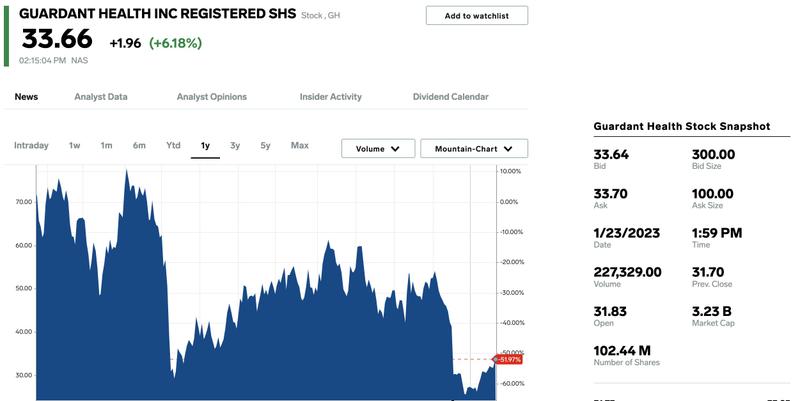
Task: Click the 02:15:04 PM timestamp
Action: [42, 60]
